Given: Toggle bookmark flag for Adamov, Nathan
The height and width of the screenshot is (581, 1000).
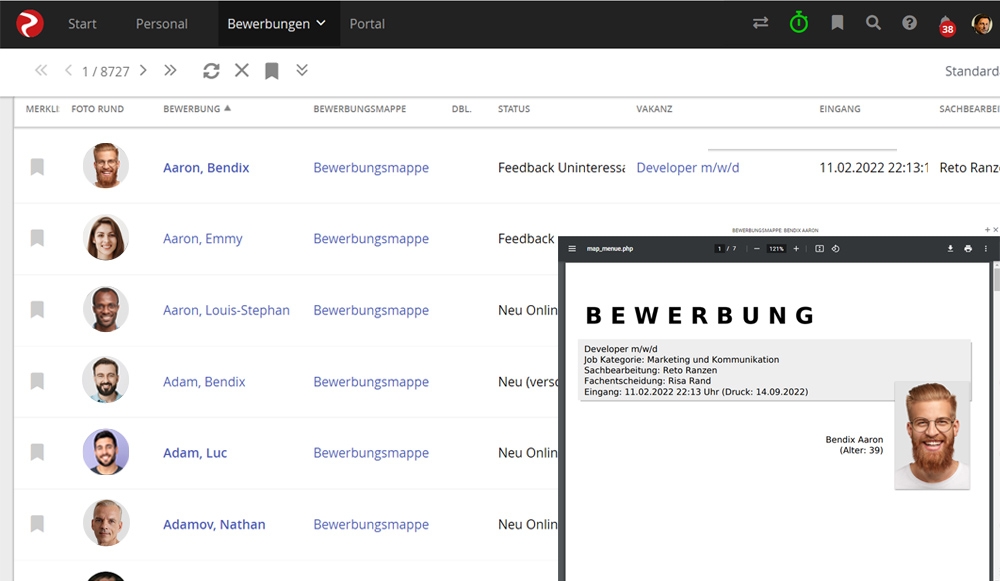Looking at the screenshot, I should tap(37, 524).
